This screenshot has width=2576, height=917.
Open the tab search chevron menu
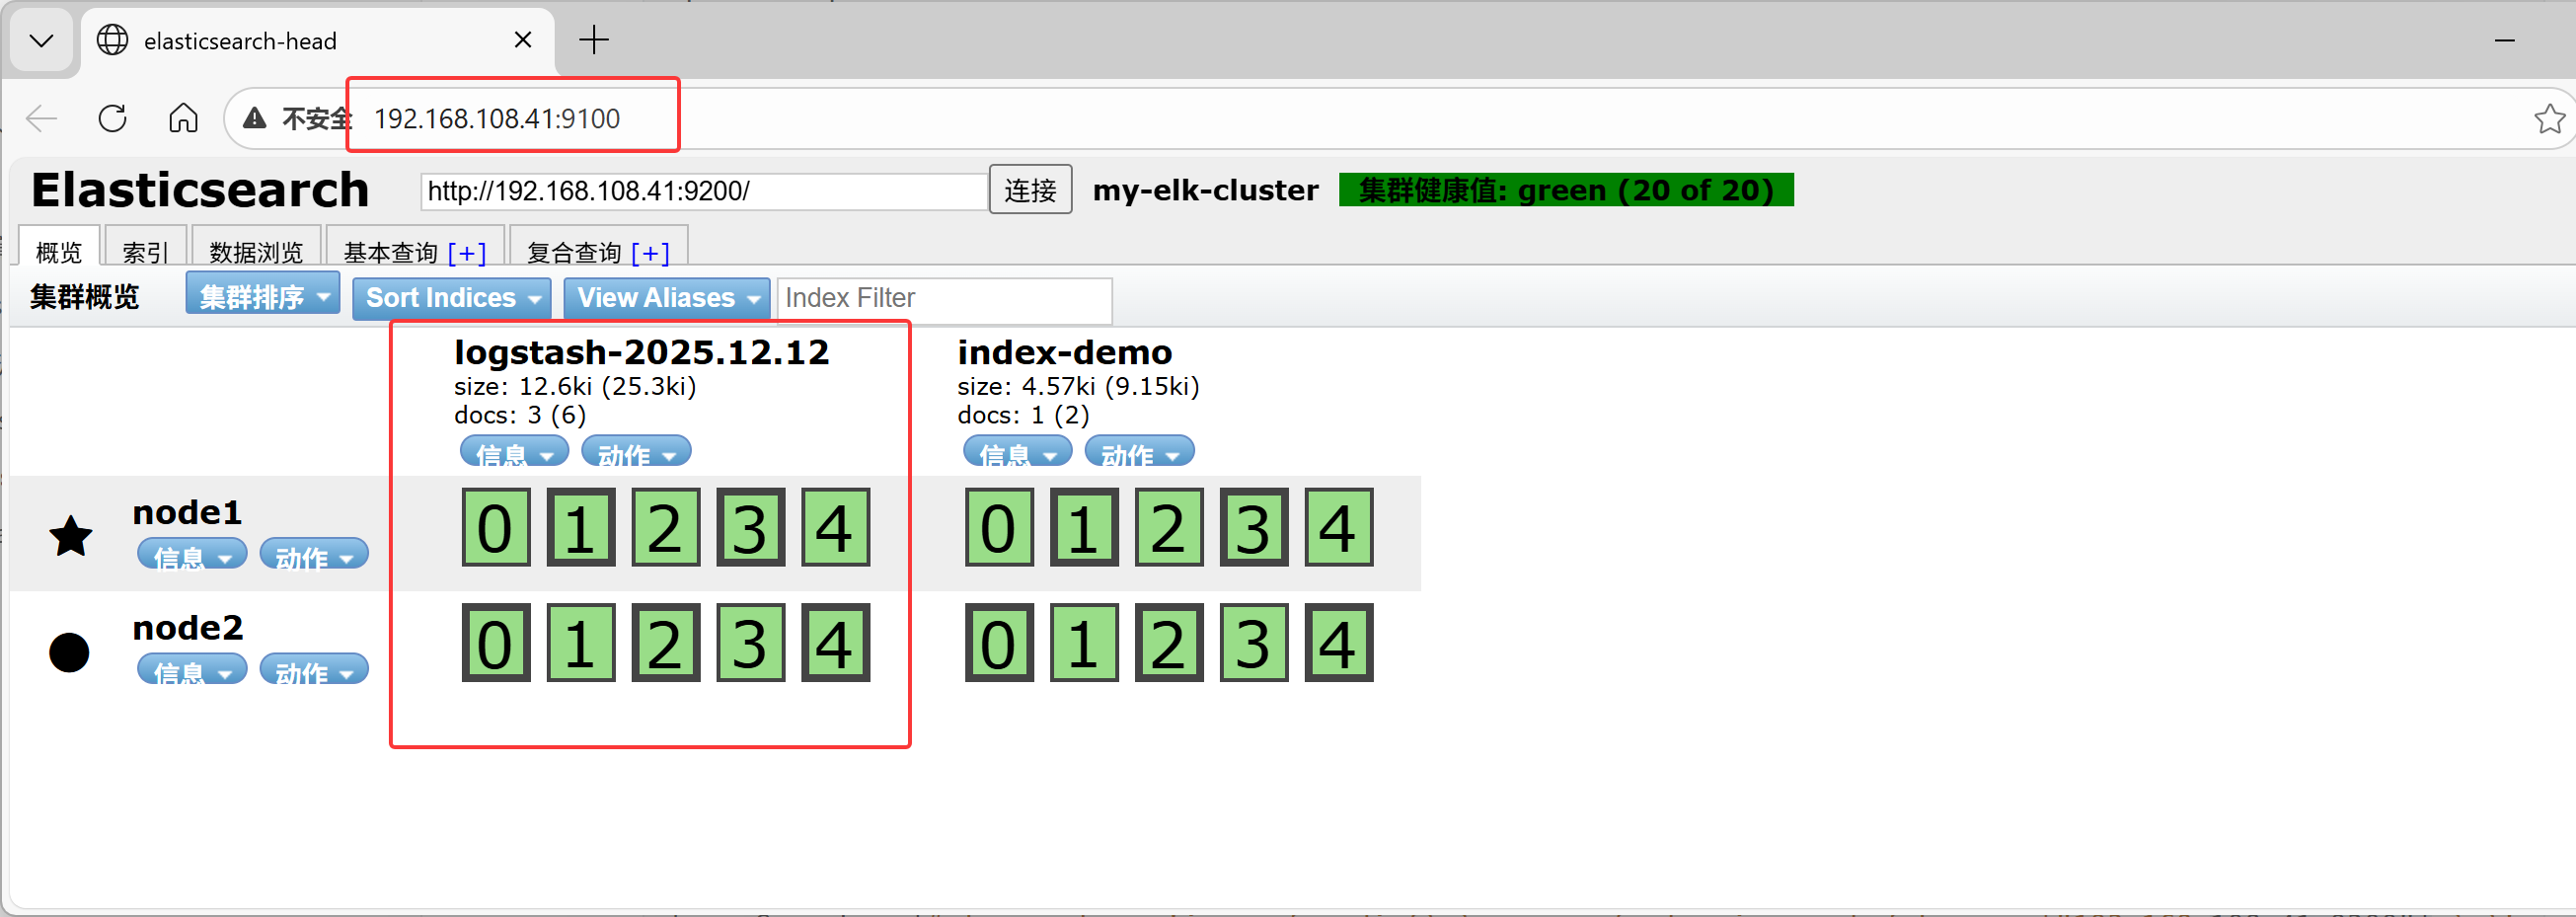[42, 41]
